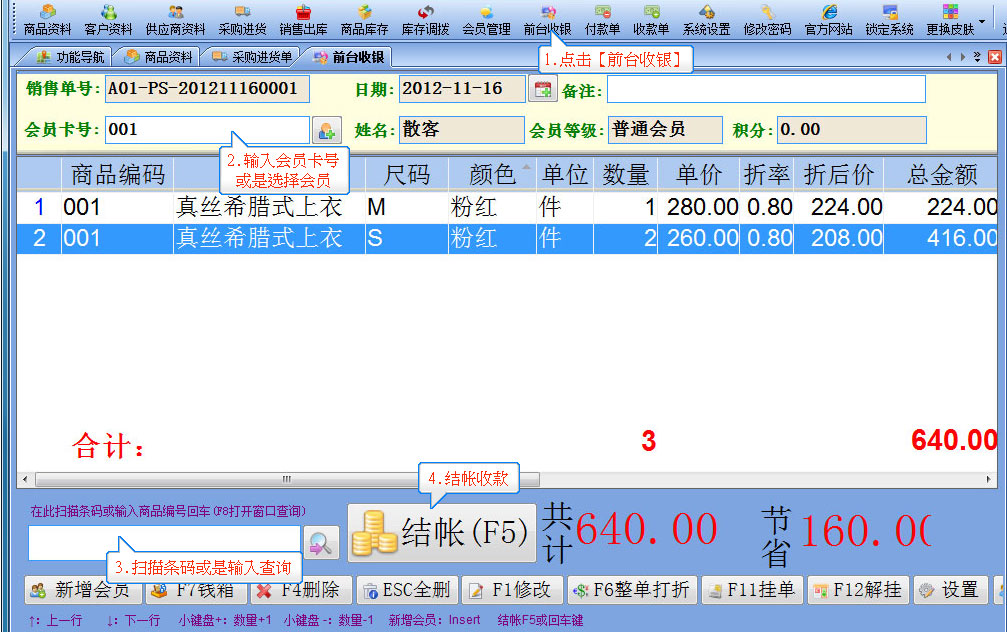Launch 库存调拨 from the toolbar
The width and height of the screenshot is (1007, 634).
(x=425, y=19)
